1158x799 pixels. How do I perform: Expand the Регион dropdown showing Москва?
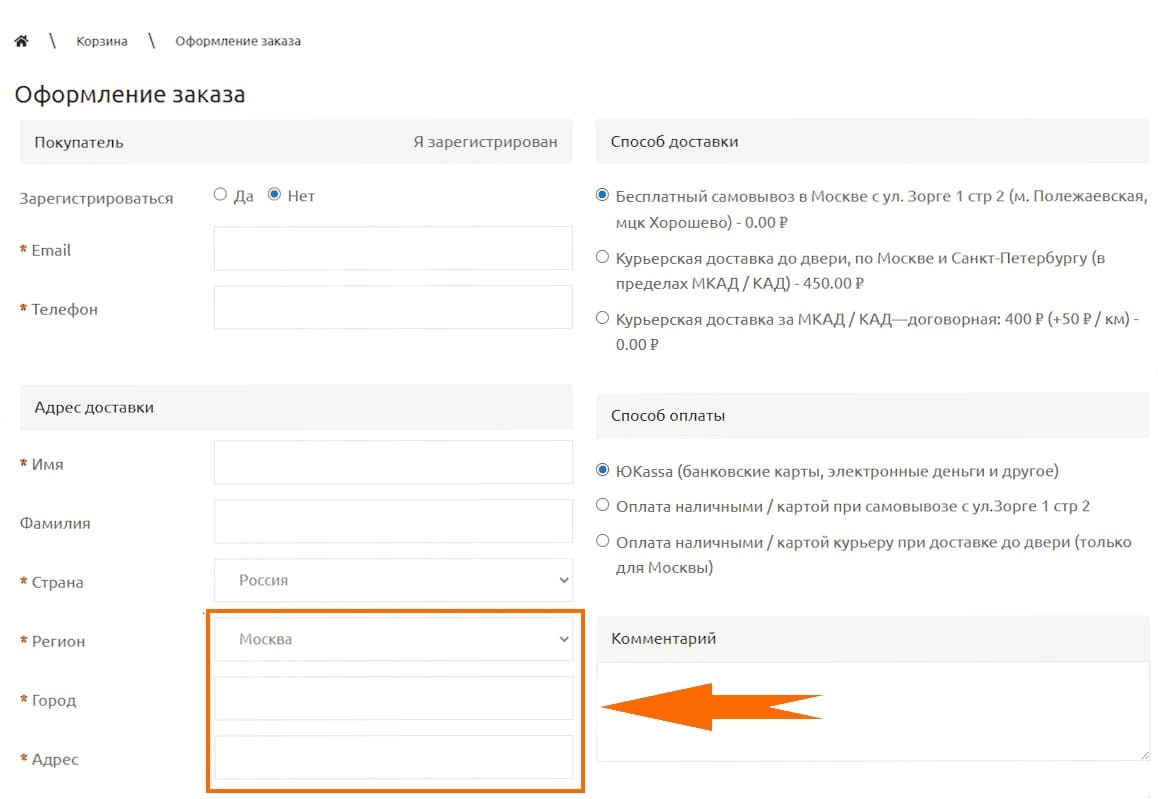393,639
